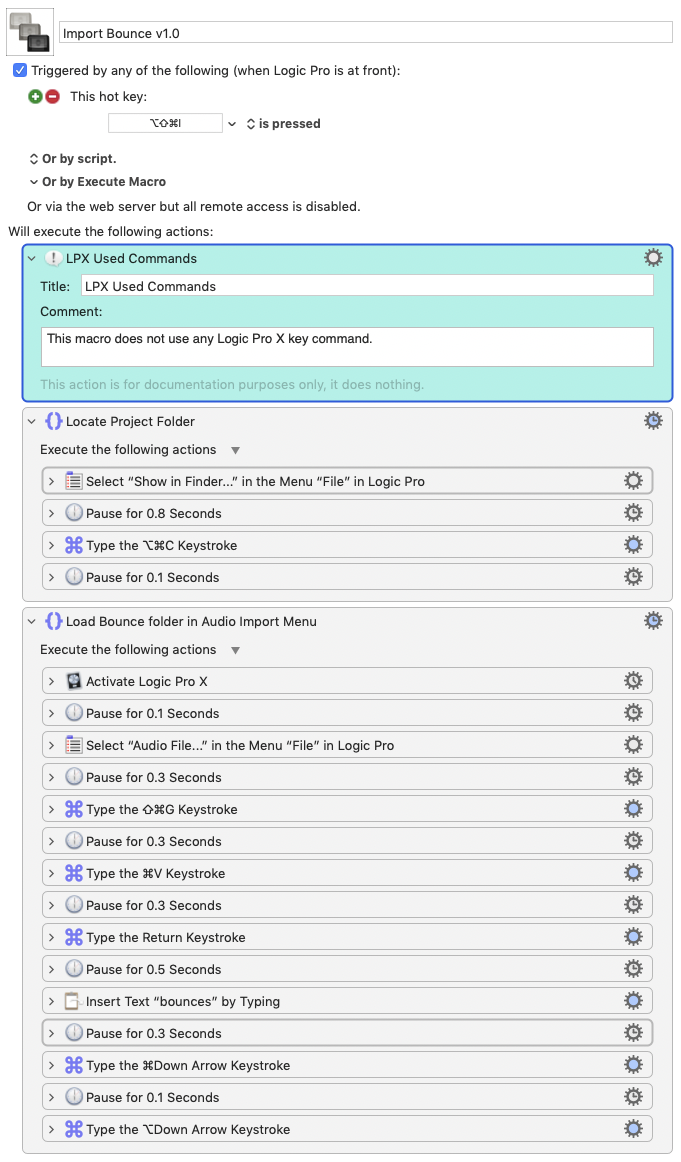This screenshot has width=681, height=1162.
Task: Open gear menu of "Show in Finder…" action
Action: click(x=633, y=480)
